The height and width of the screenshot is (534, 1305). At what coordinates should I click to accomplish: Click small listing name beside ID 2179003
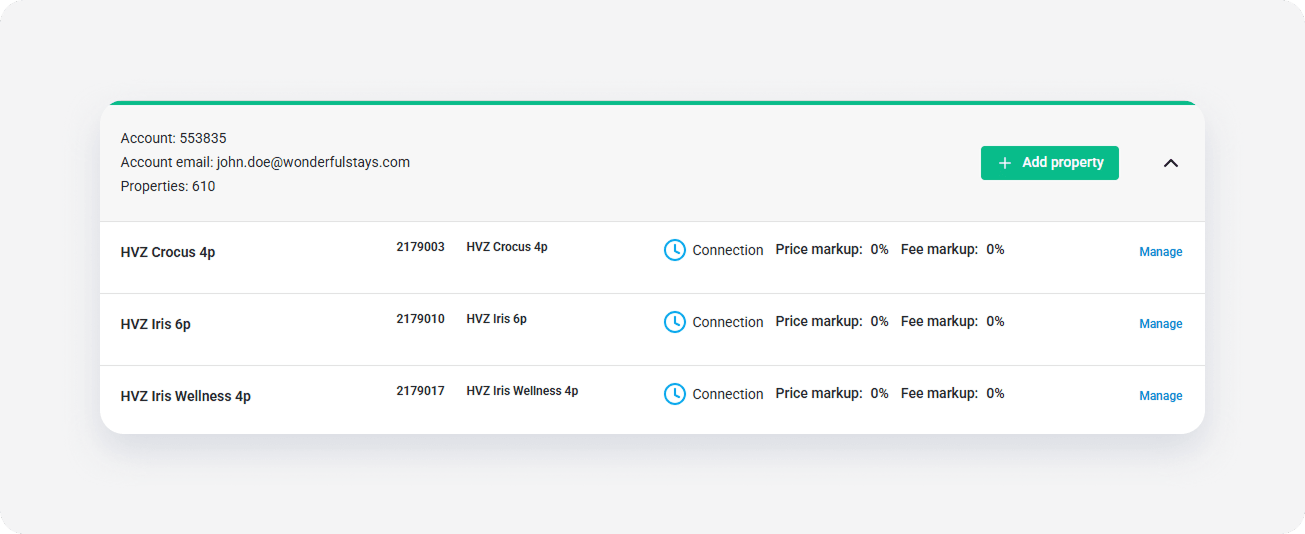coord(507,247)
